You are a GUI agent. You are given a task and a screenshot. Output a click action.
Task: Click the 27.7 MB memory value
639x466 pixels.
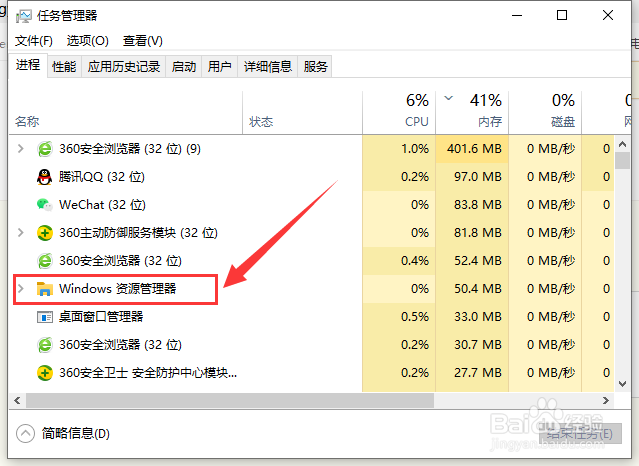(x=478, y=373)
